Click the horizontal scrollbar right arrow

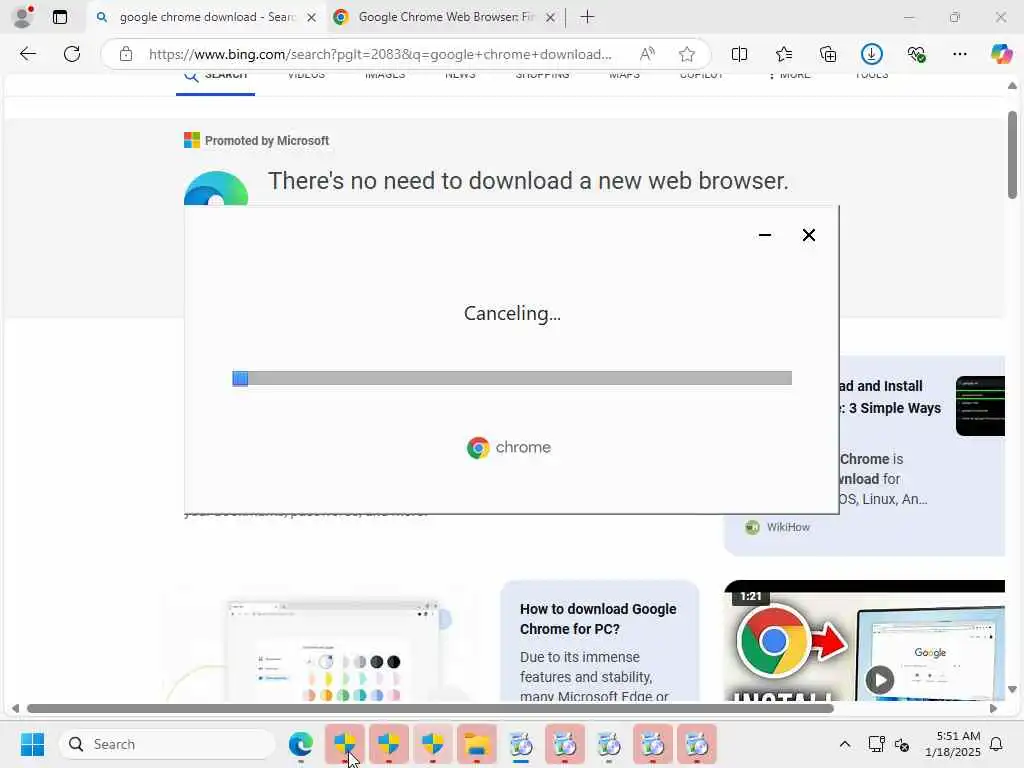[x=993, y=709]
